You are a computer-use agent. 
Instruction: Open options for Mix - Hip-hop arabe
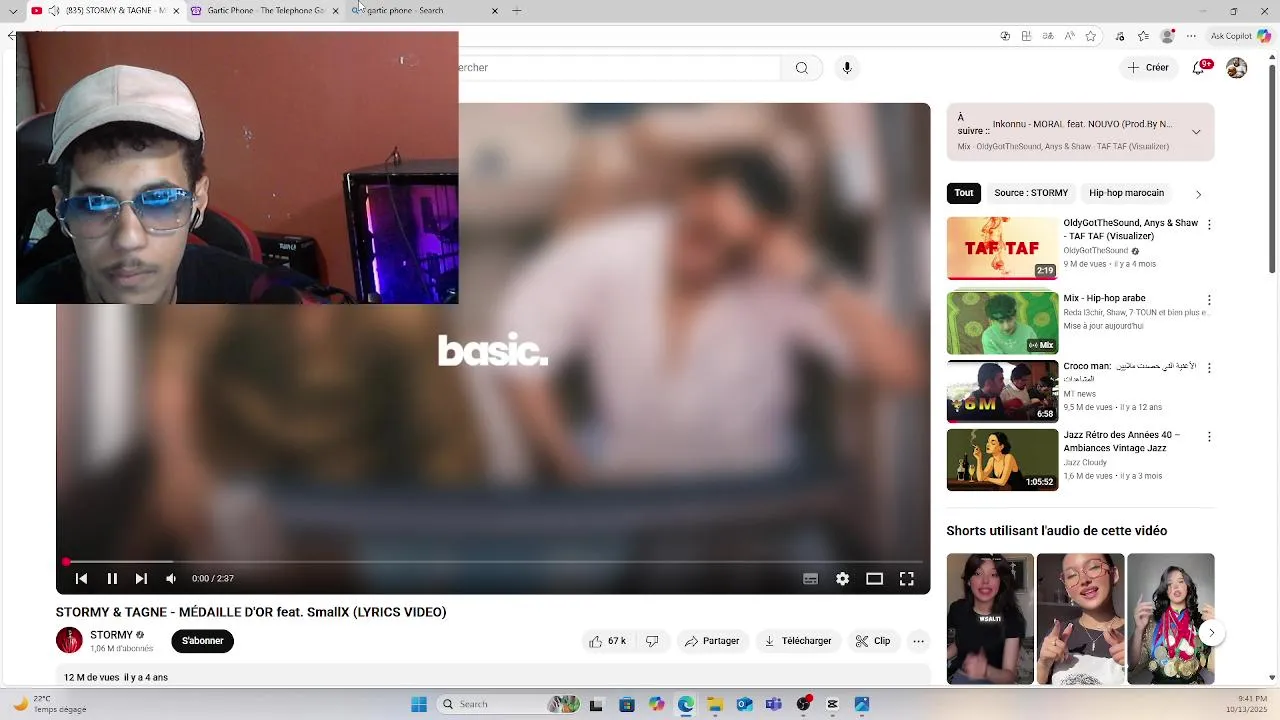[x=1209, y=300]
